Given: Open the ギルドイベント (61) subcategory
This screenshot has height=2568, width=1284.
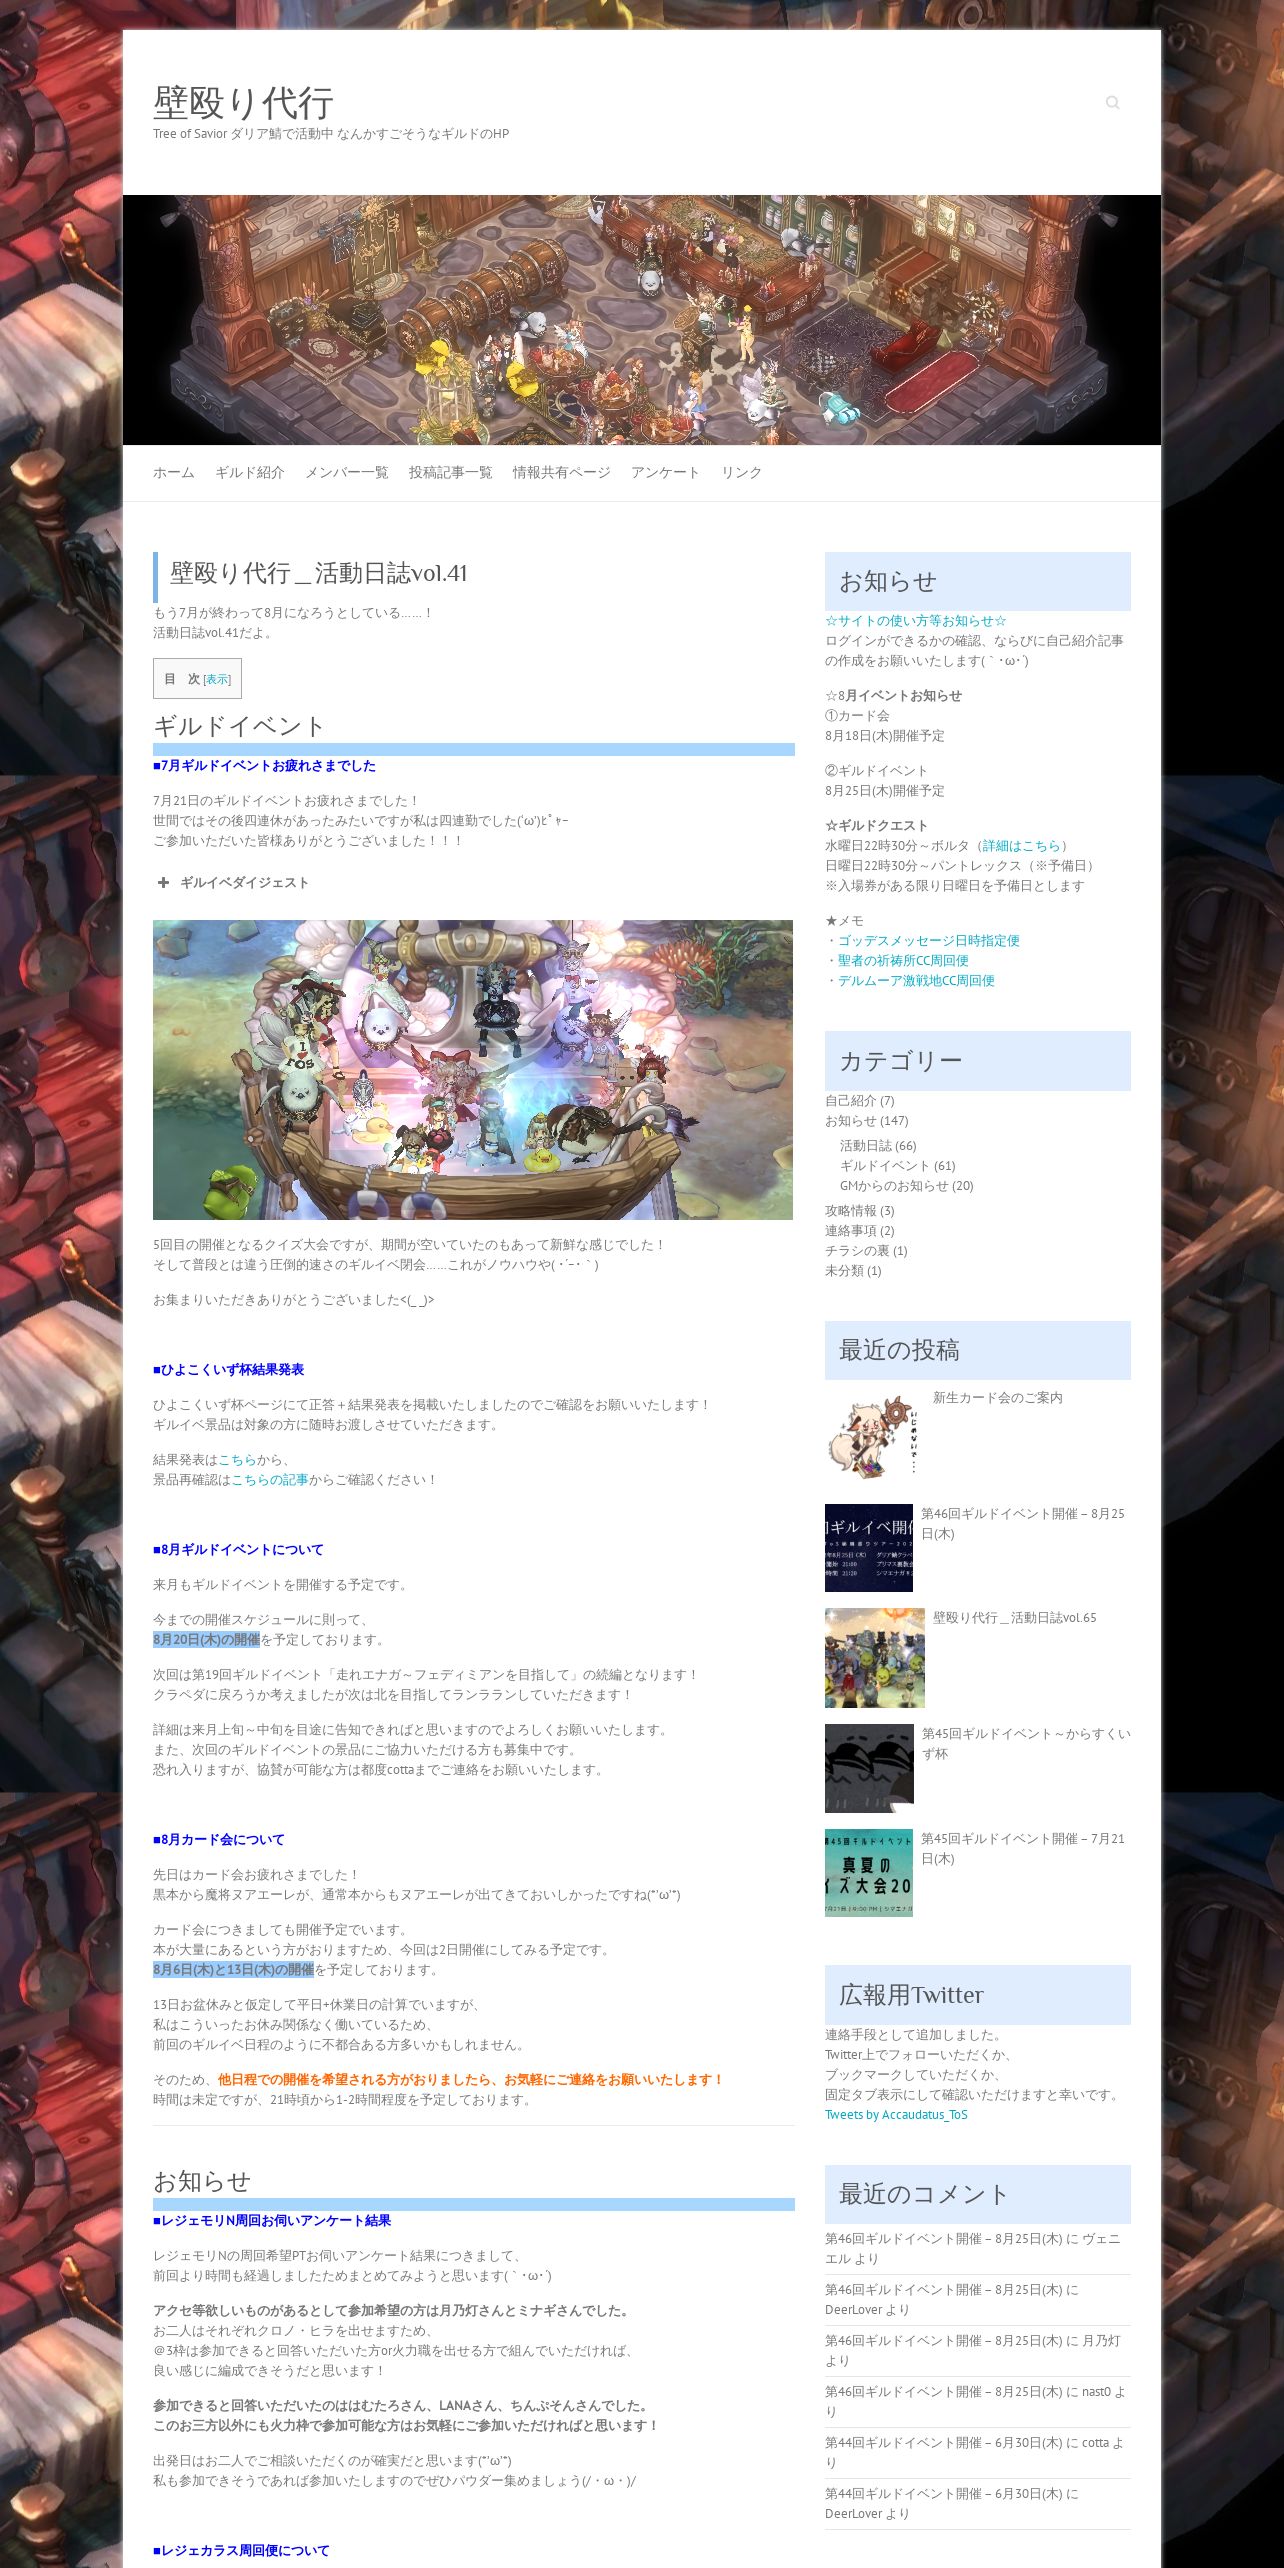Looking at the screenshot, I should pos(898,1165).
